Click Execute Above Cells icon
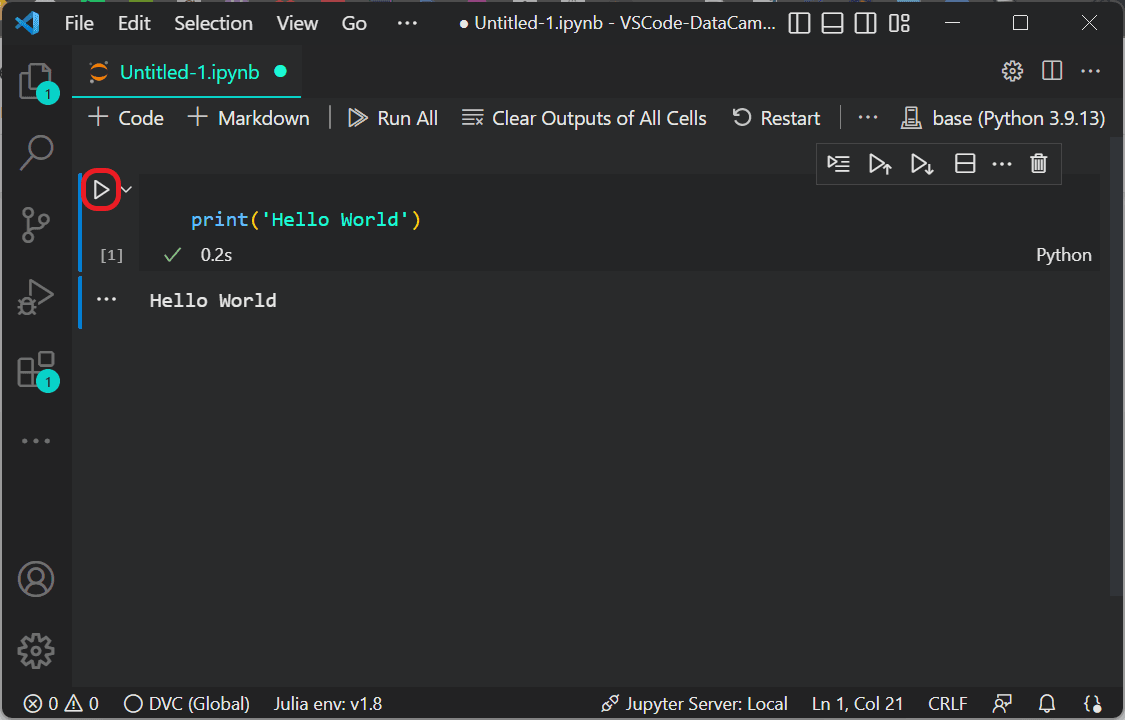This screenshot has width=1125, height=720. tap(880, 164)
